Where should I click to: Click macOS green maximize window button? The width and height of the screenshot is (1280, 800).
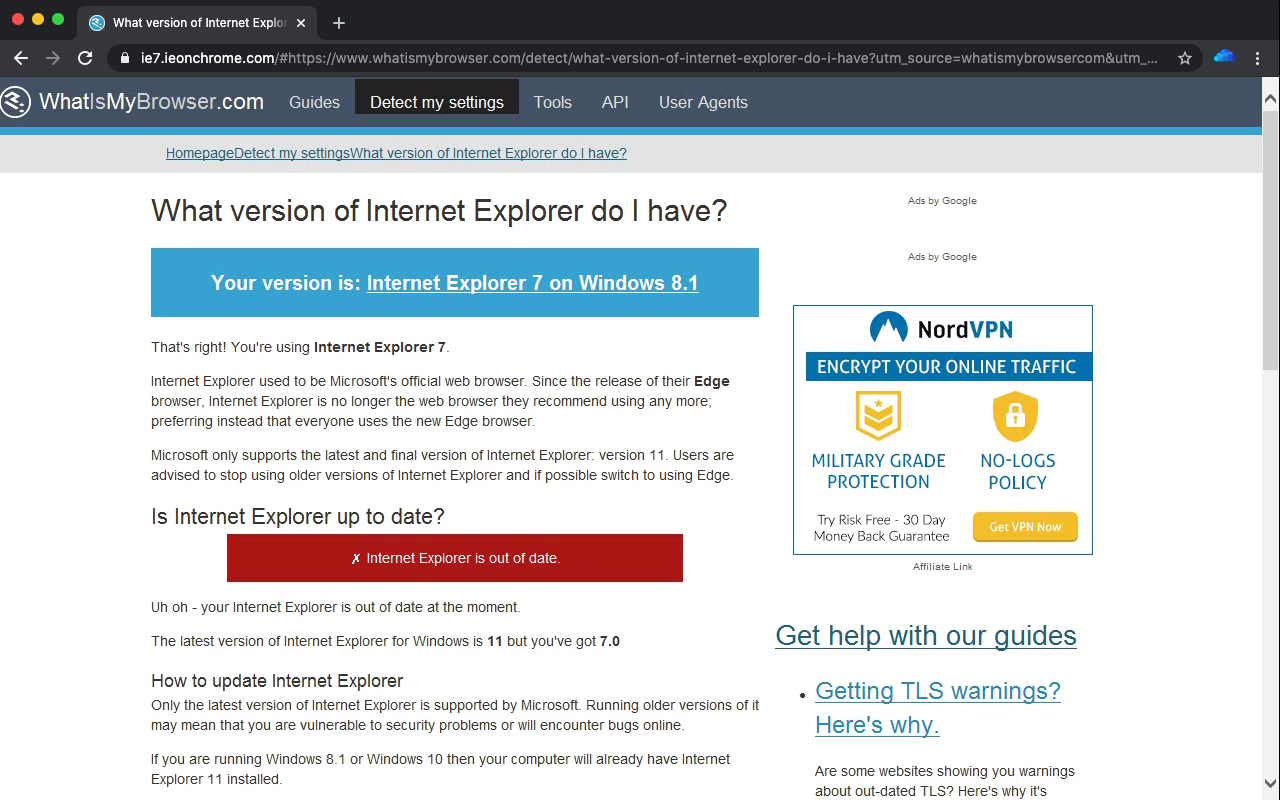[58, 19]
